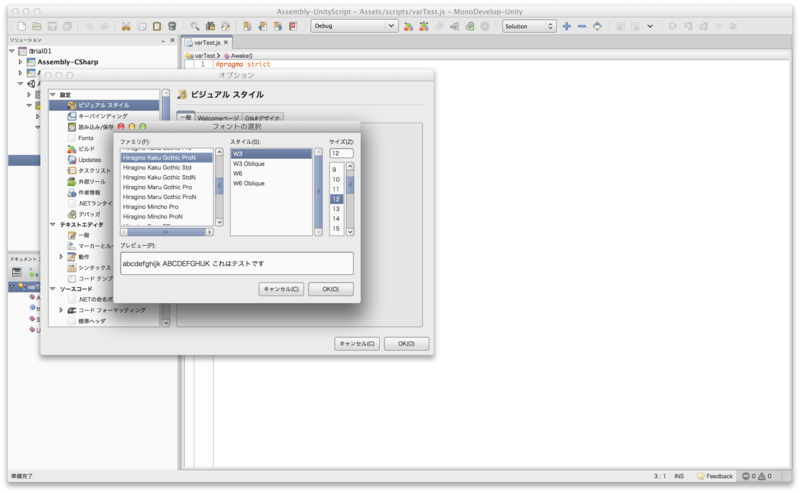Click the Awake() breadcrumb in editor
800x493 pixels.
pyautogui.click(x=238, y=56)
